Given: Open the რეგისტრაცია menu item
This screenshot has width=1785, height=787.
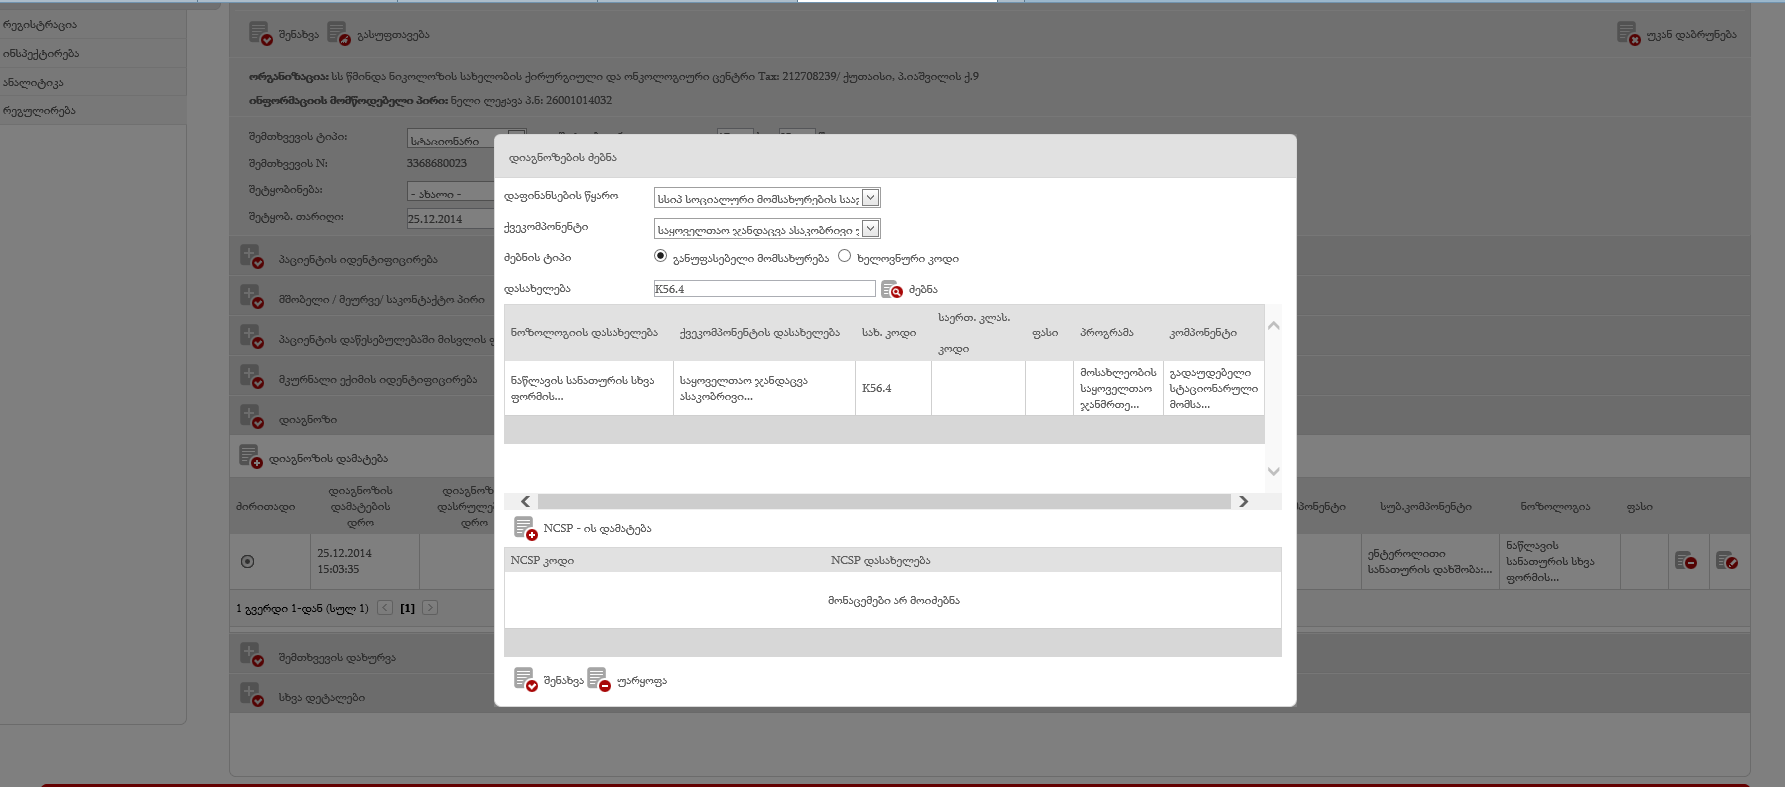Looking at the screenshot, I should pyautogui.click(x=40, y=25).
